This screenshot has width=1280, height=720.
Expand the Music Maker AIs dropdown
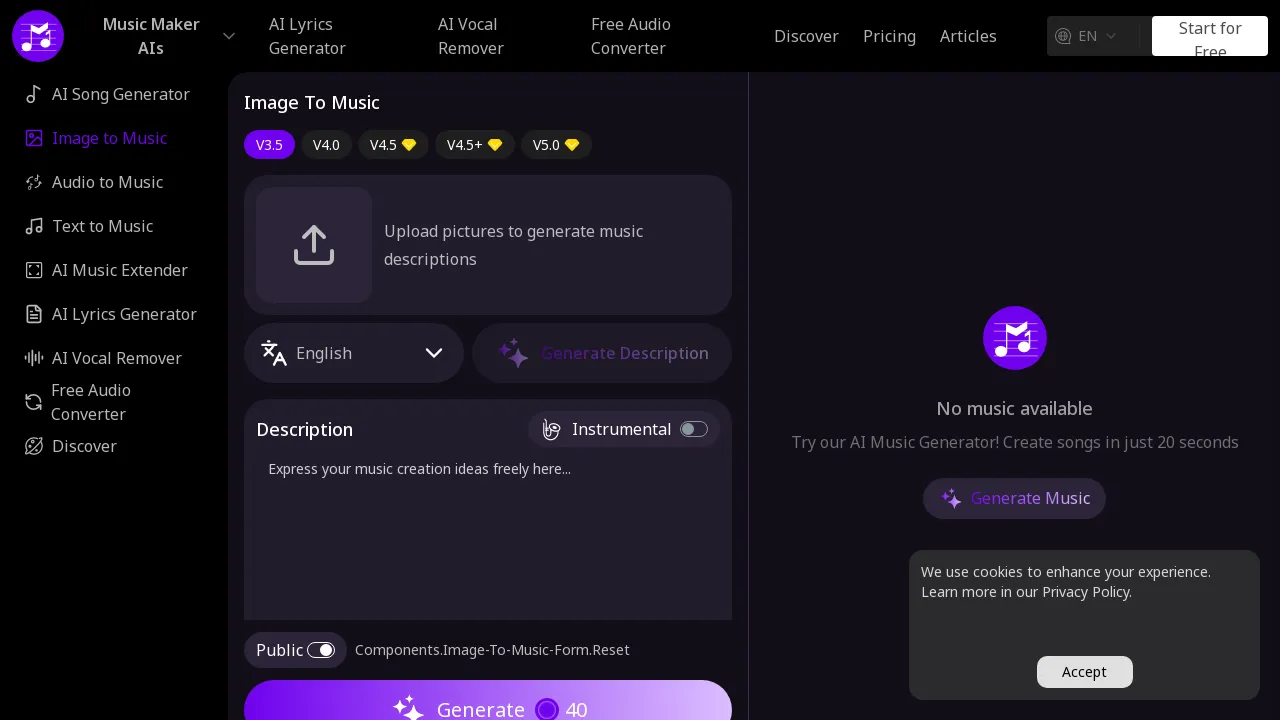229,36
